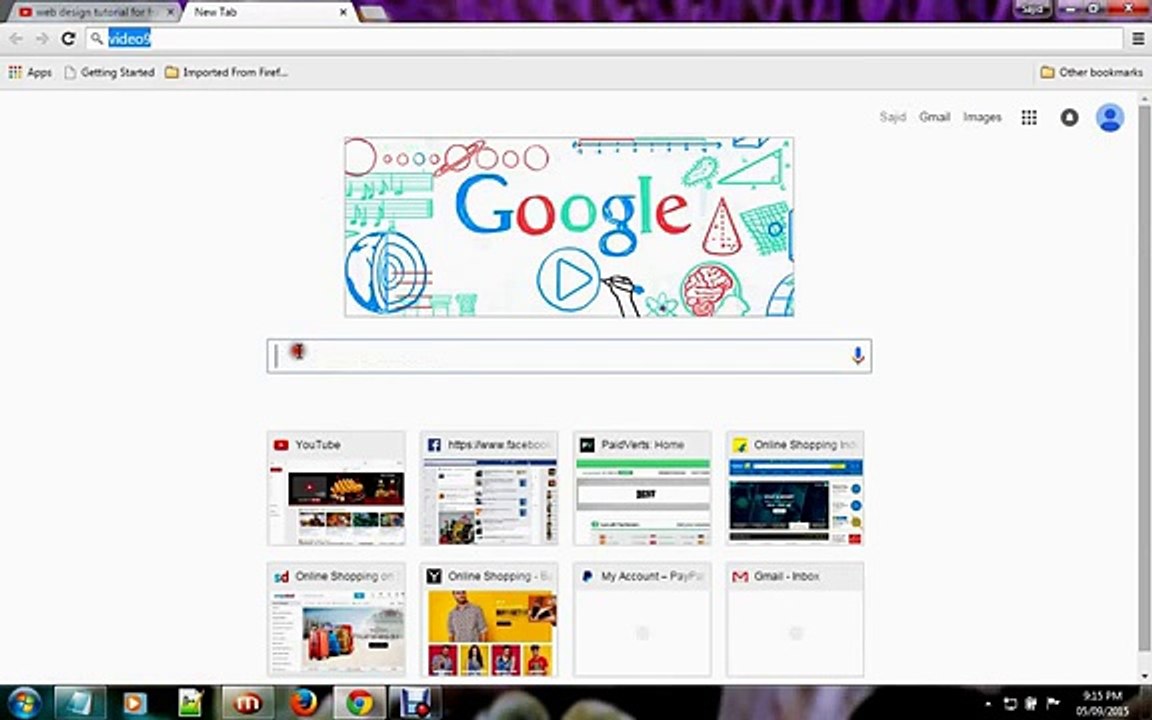
Task: Click the scrollbar down arrow
Action: [x=1144, y=677]
